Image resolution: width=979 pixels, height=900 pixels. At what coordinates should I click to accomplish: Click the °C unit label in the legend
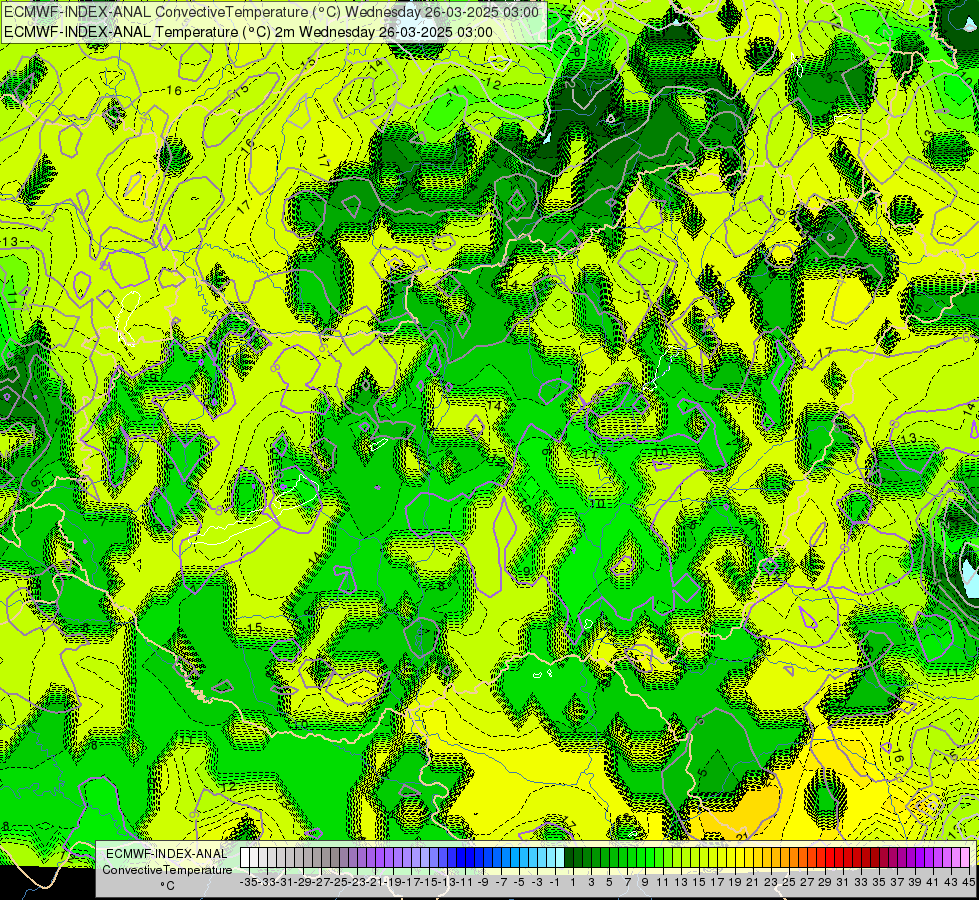(167, 886)
